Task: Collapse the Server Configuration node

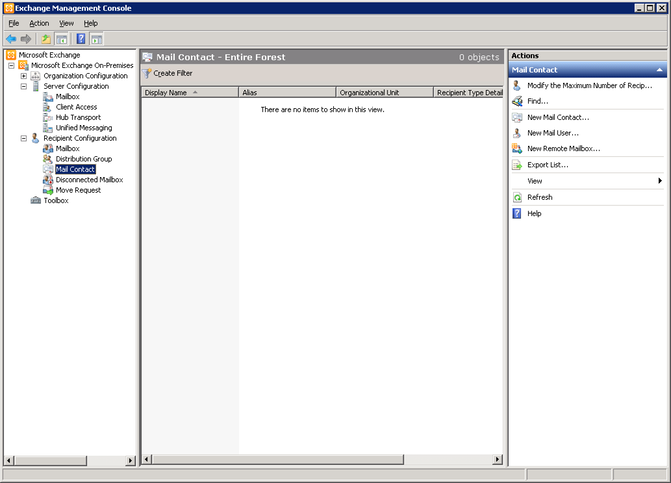Action: click(24, 86)
